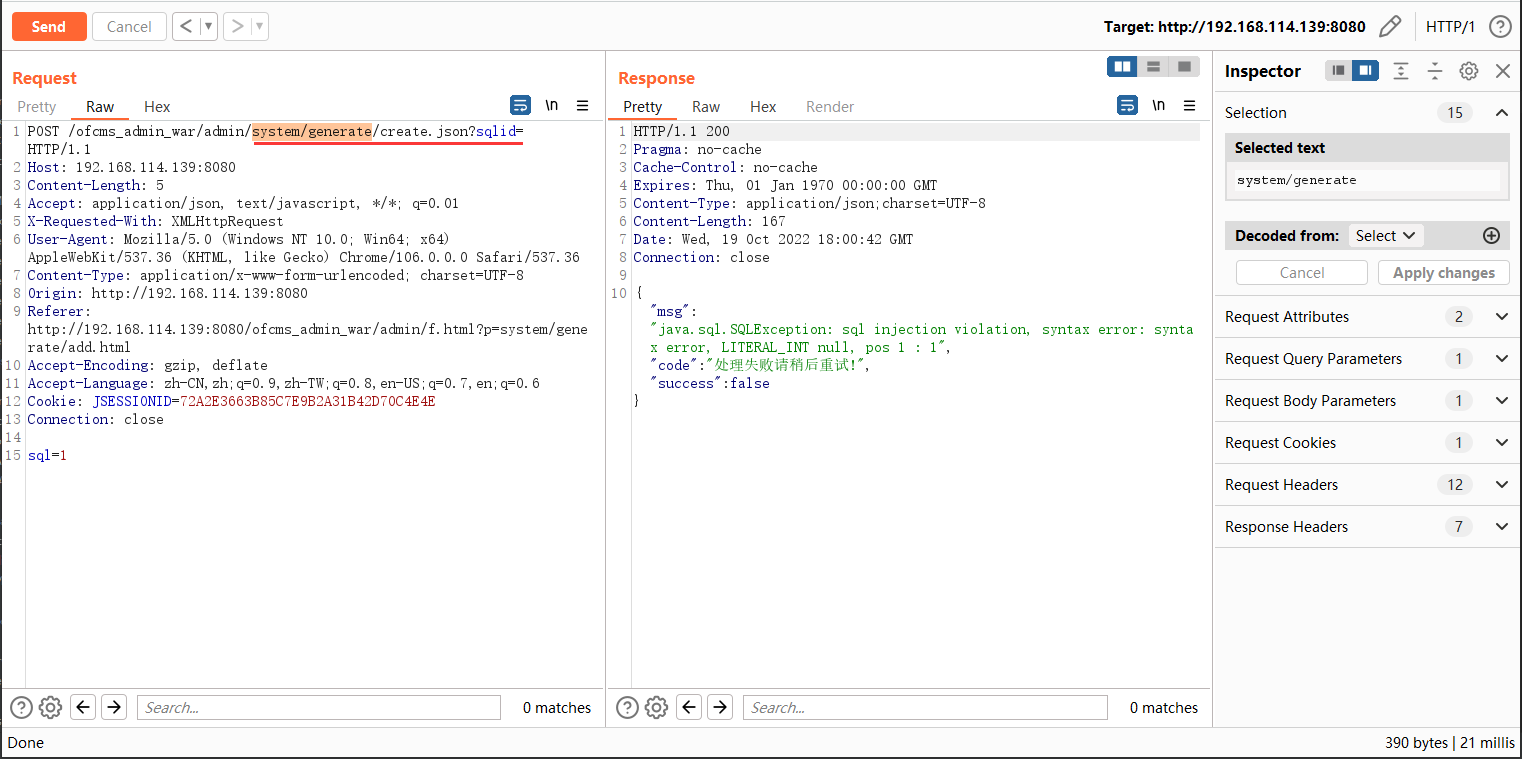
Task: Select the Response Render tab
Action: pyautogui.click(x=830, y=107)
